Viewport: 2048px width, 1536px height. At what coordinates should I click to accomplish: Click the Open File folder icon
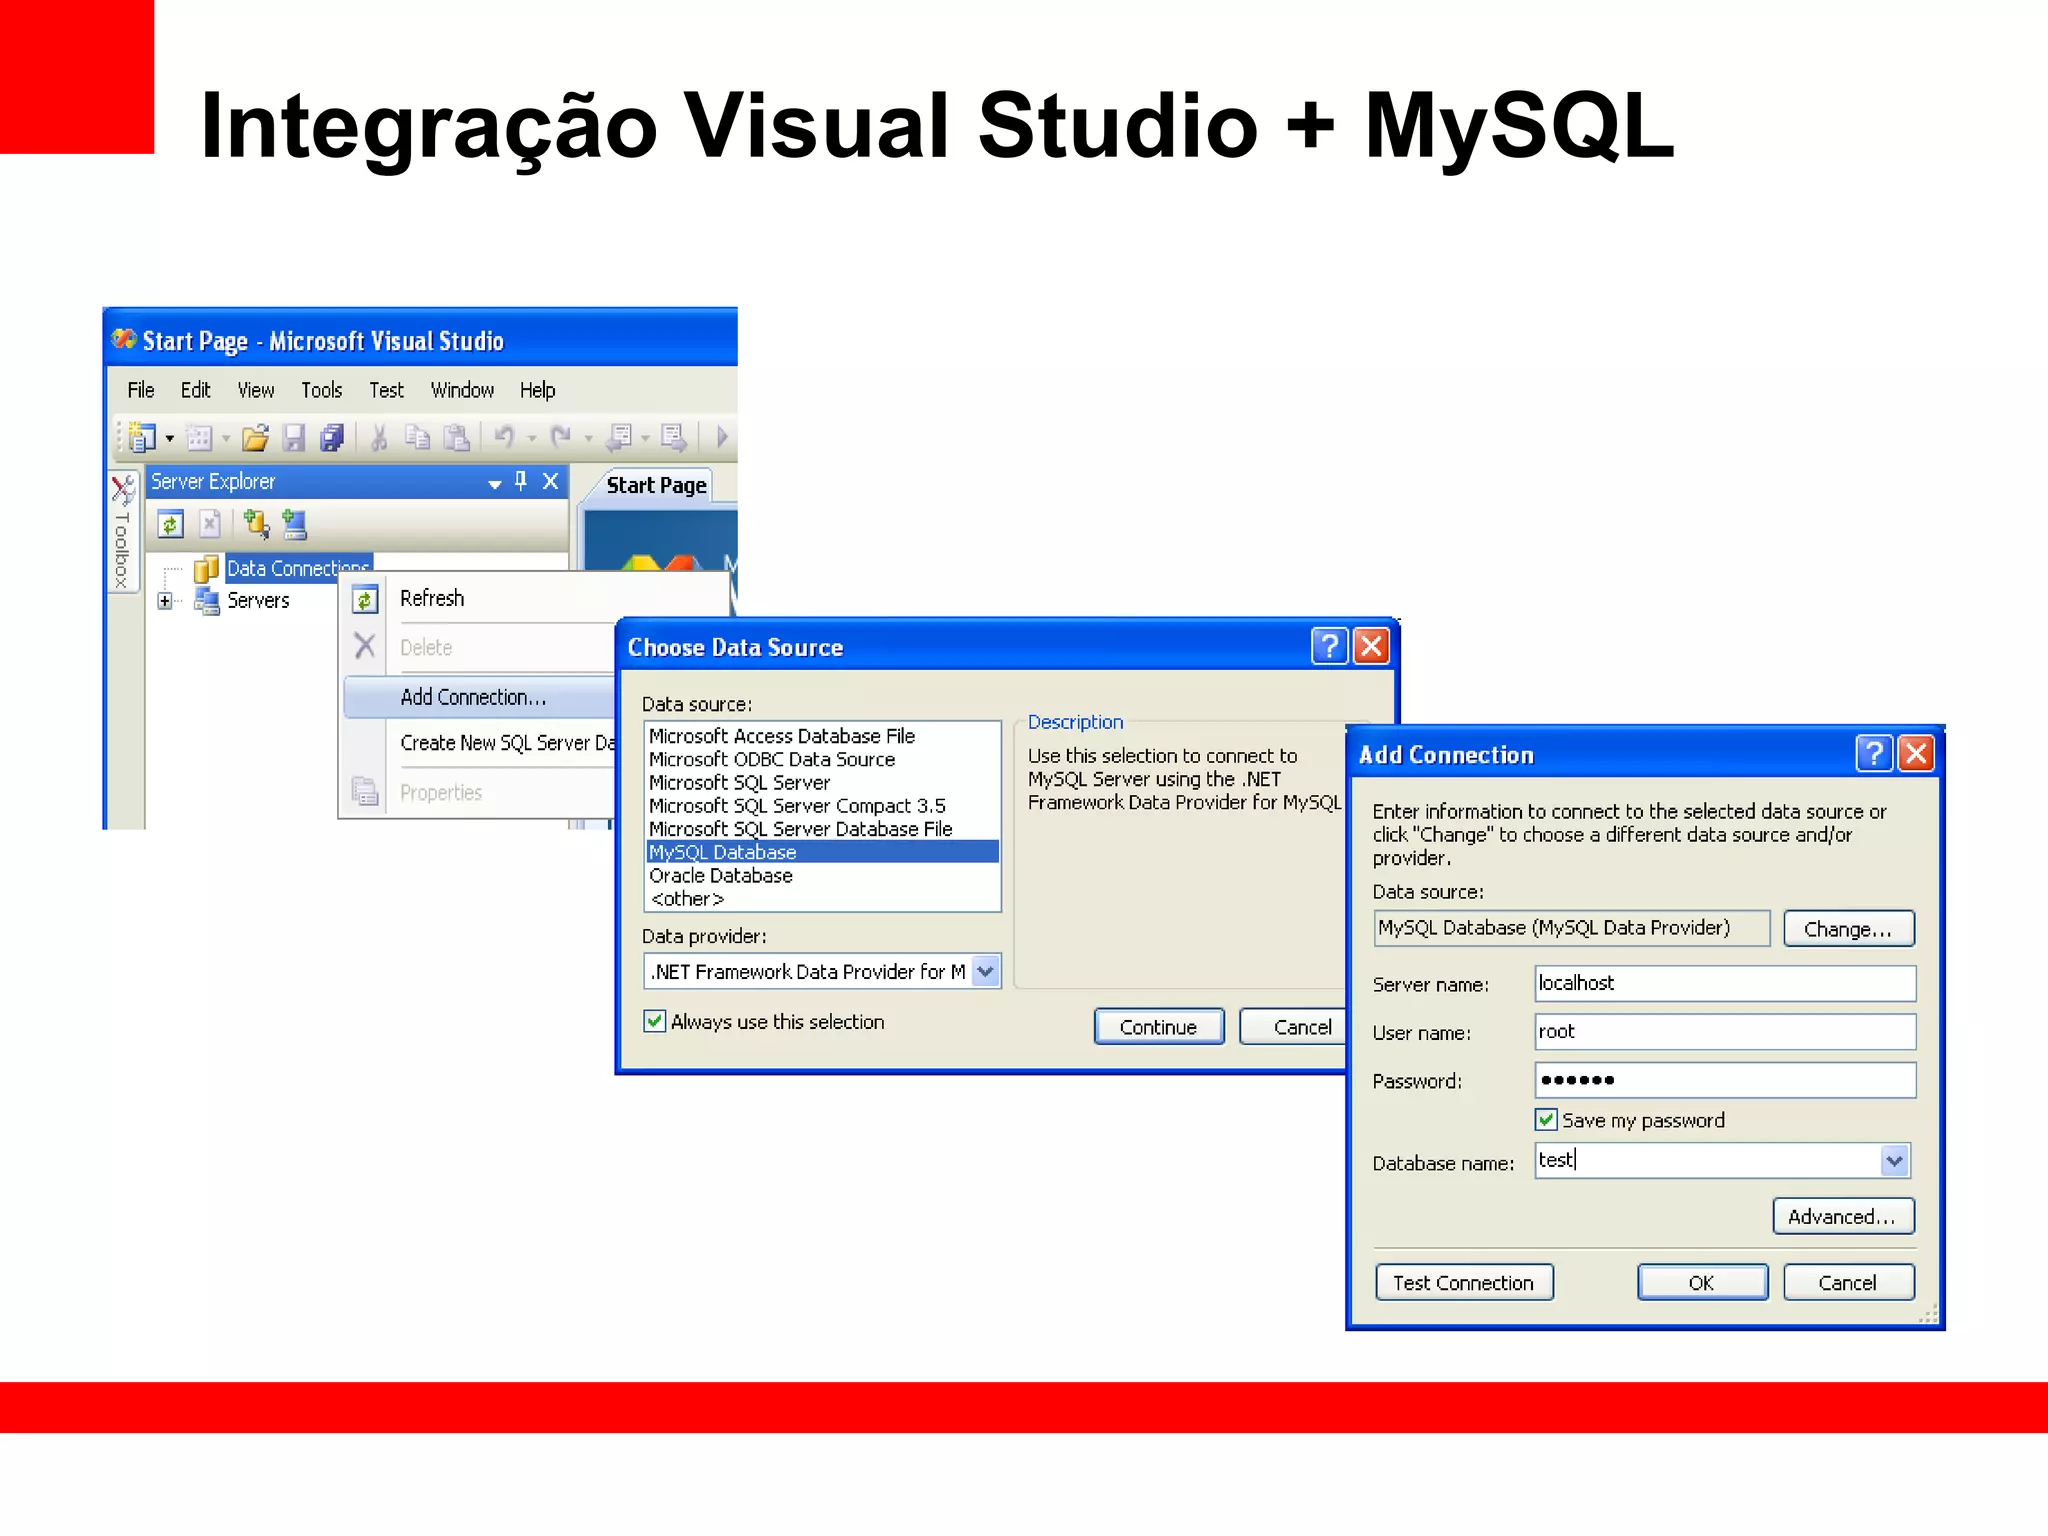tap(256, 437)
